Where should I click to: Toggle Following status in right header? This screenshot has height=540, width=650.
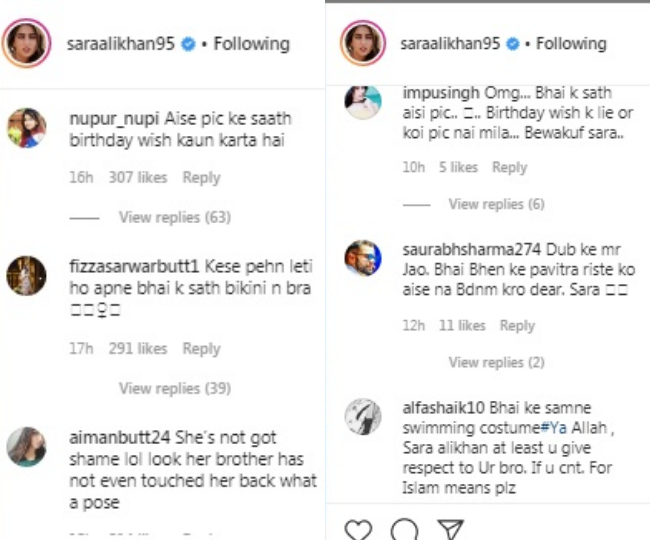coord(571,44)
